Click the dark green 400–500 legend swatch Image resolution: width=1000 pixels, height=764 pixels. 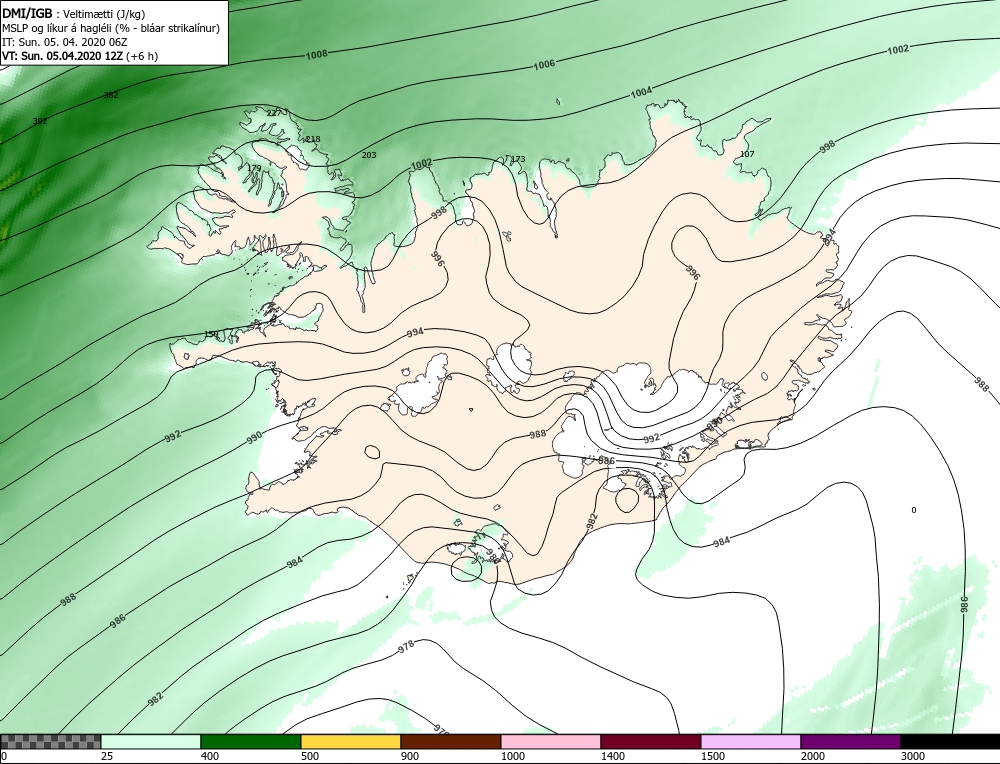[x=251, y=742]
